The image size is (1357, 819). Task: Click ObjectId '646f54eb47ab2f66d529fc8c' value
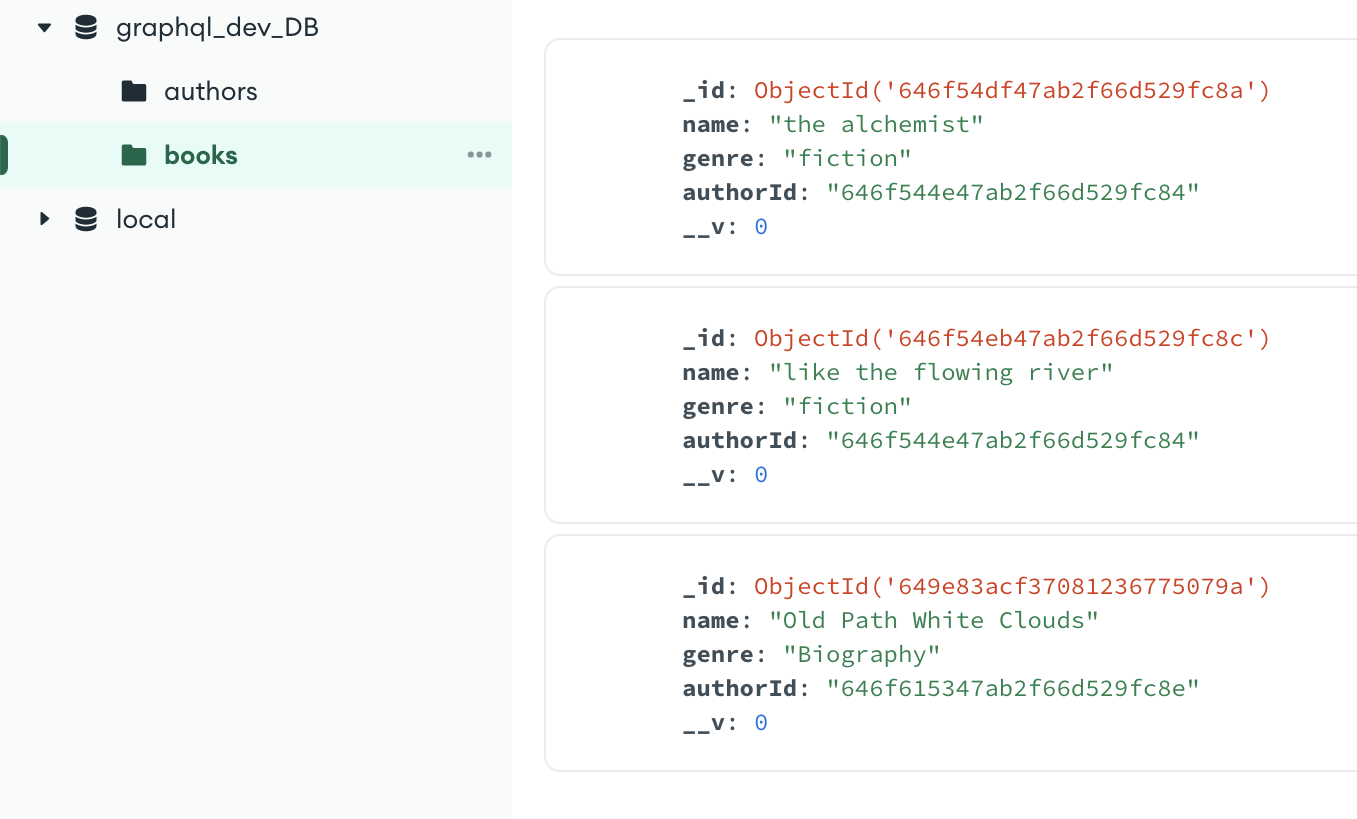pyautogui.click(x=1012, y=339)
